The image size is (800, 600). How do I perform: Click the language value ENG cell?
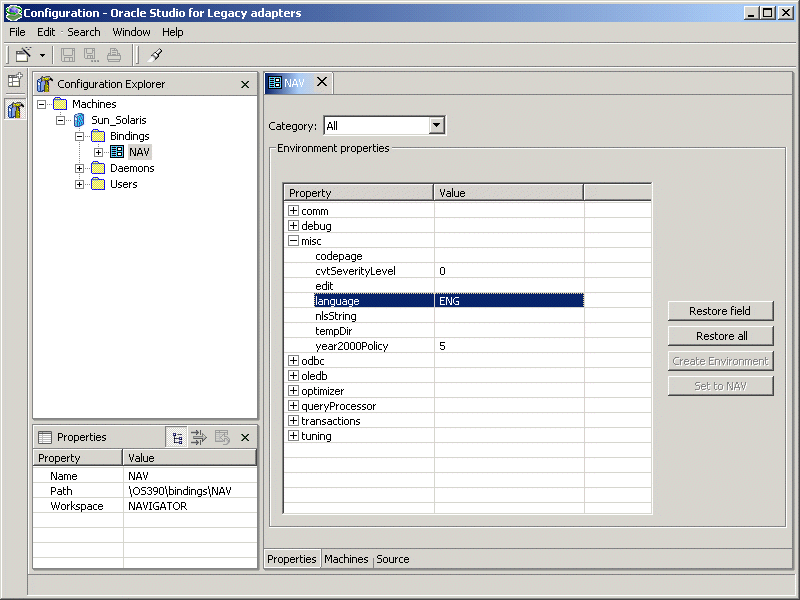click(x=509, y=301)
